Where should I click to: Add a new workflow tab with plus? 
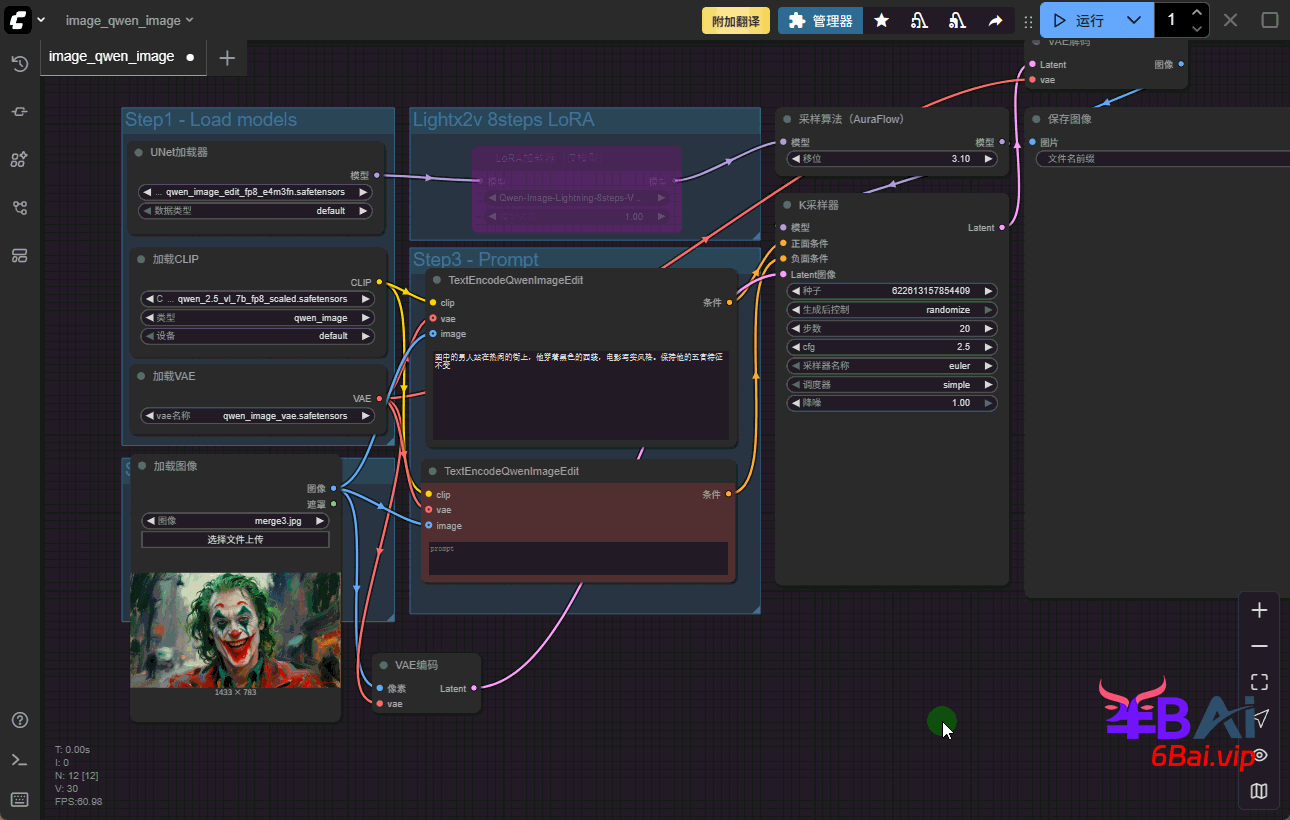[x=227, y=58]
